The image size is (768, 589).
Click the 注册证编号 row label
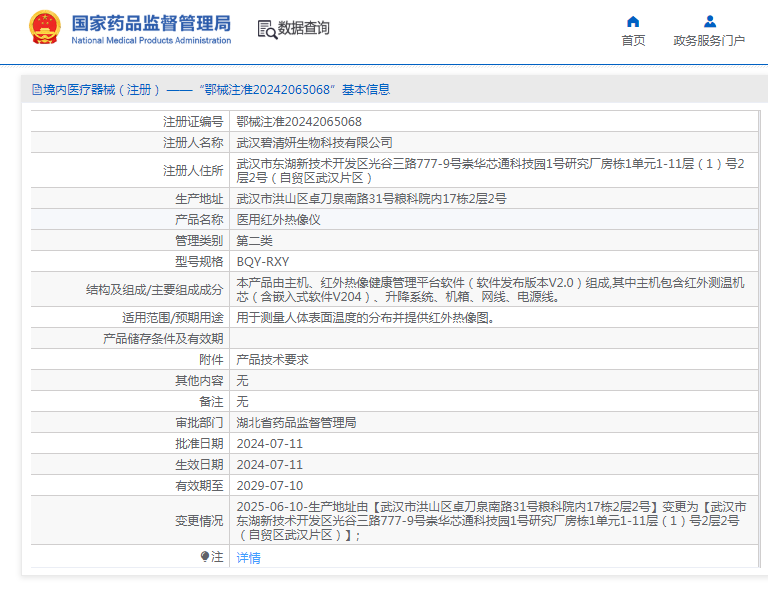pos(193,121)
